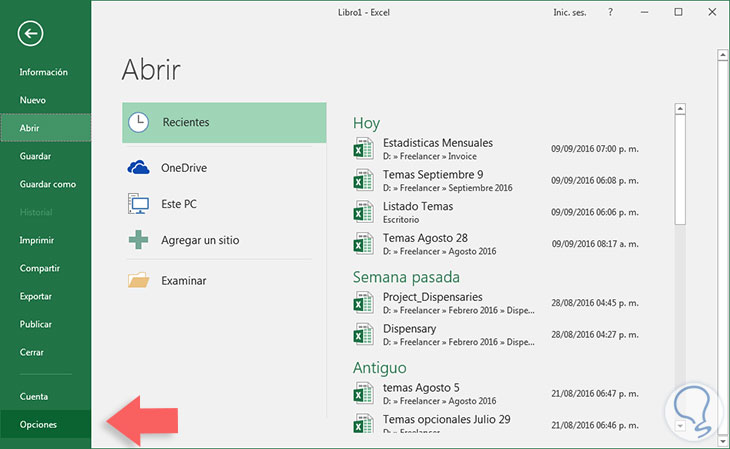Open file name Listado Temas

(x=418, y=206)
